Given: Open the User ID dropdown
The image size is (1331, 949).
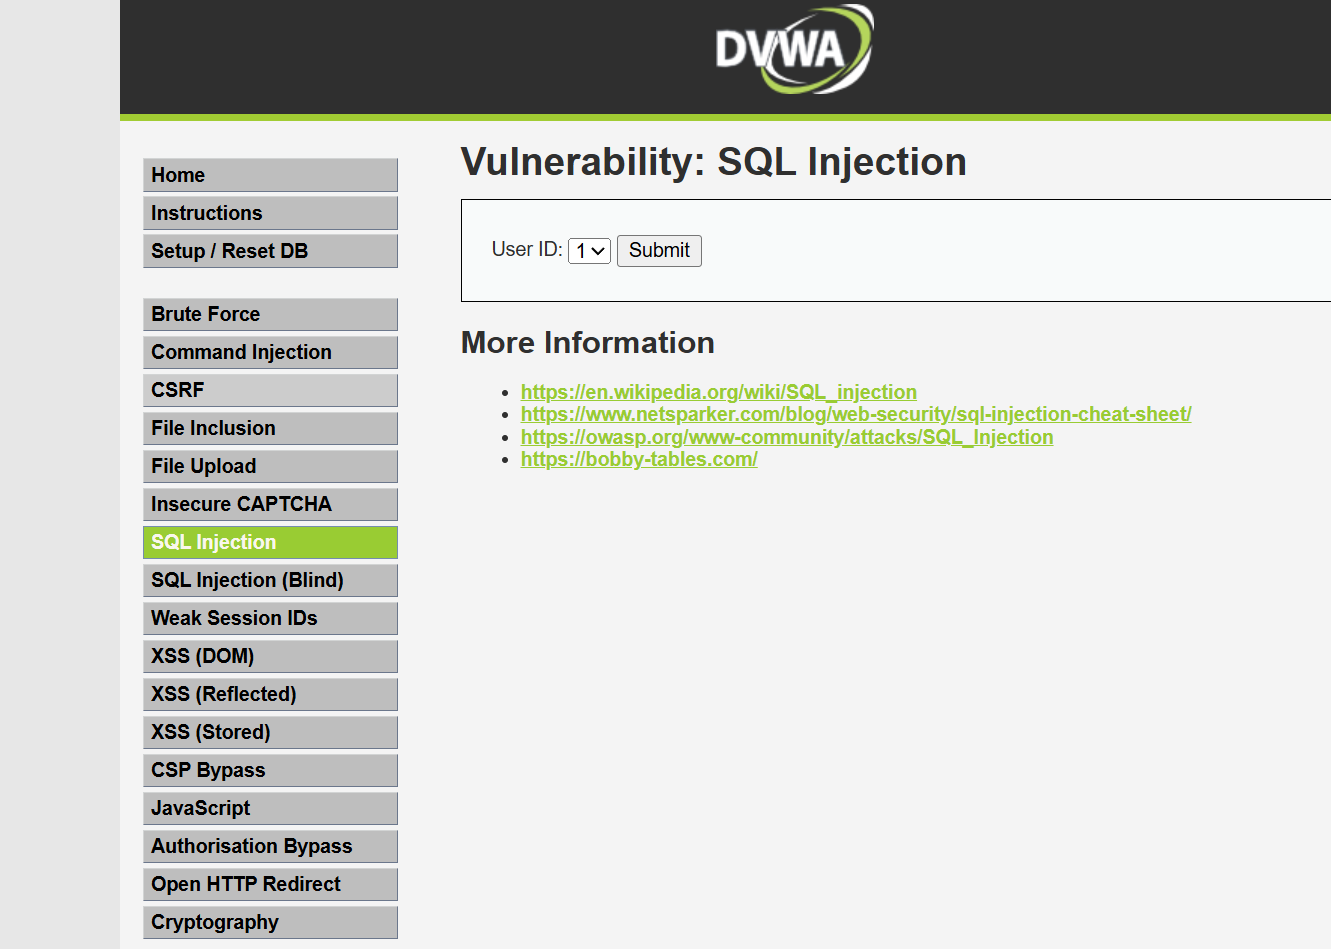Looking at the screenshot, I should coord(589,251).
